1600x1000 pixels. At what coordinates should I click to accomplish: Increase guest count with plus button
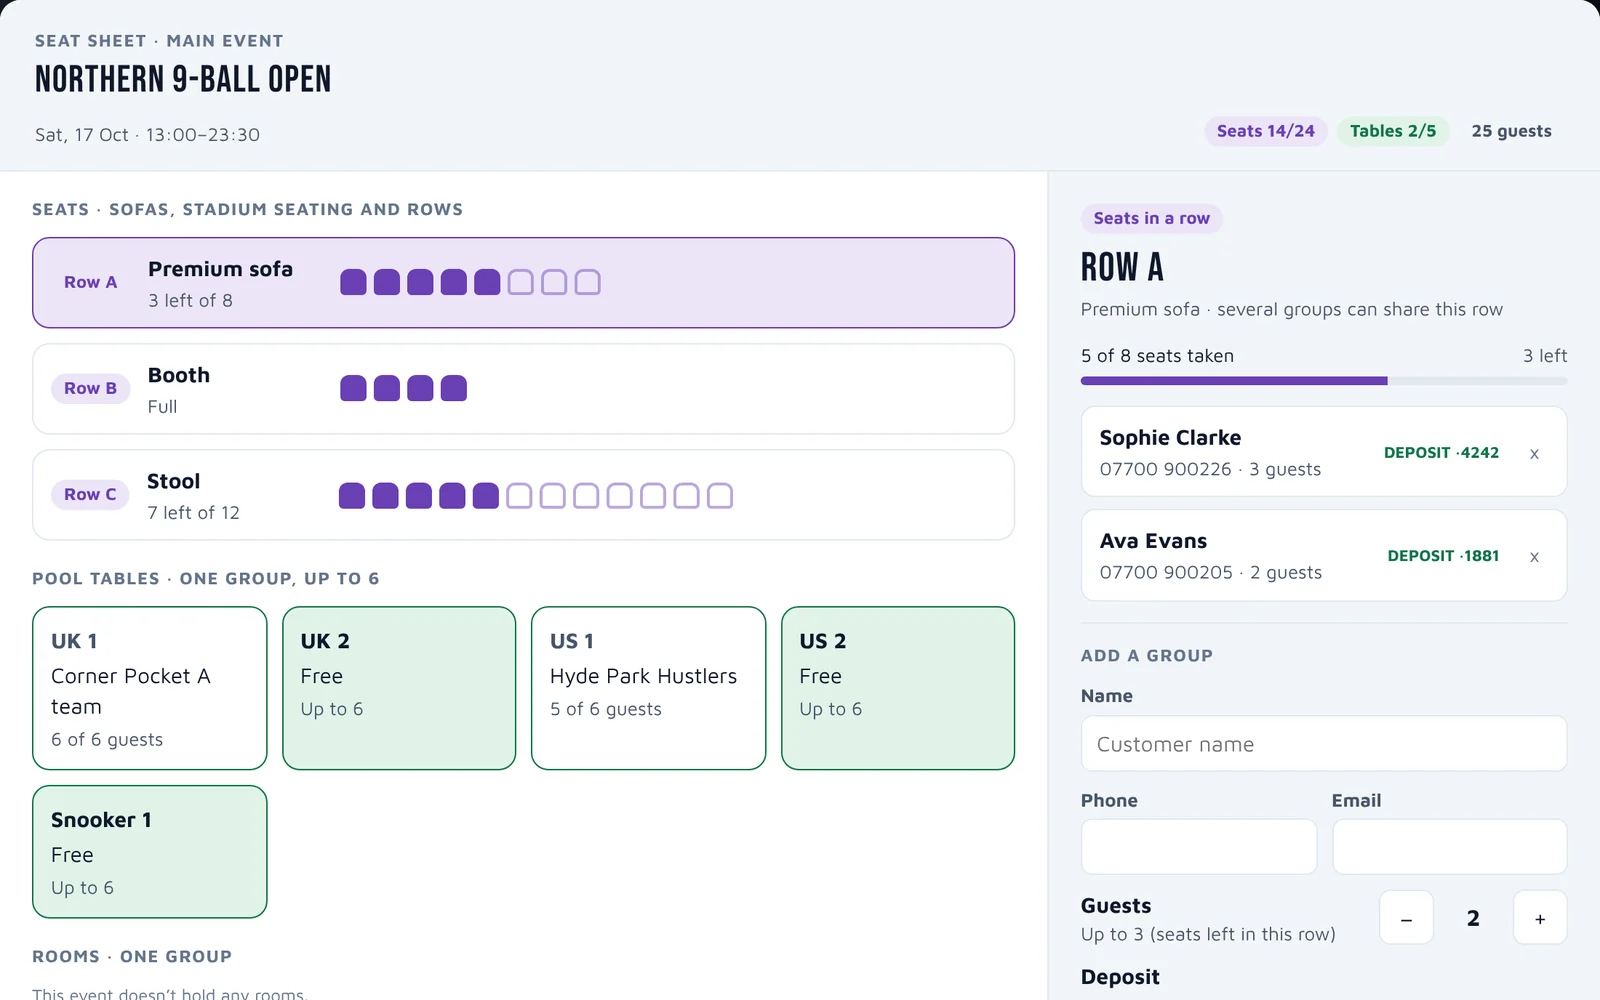(x=1540, y=918)
